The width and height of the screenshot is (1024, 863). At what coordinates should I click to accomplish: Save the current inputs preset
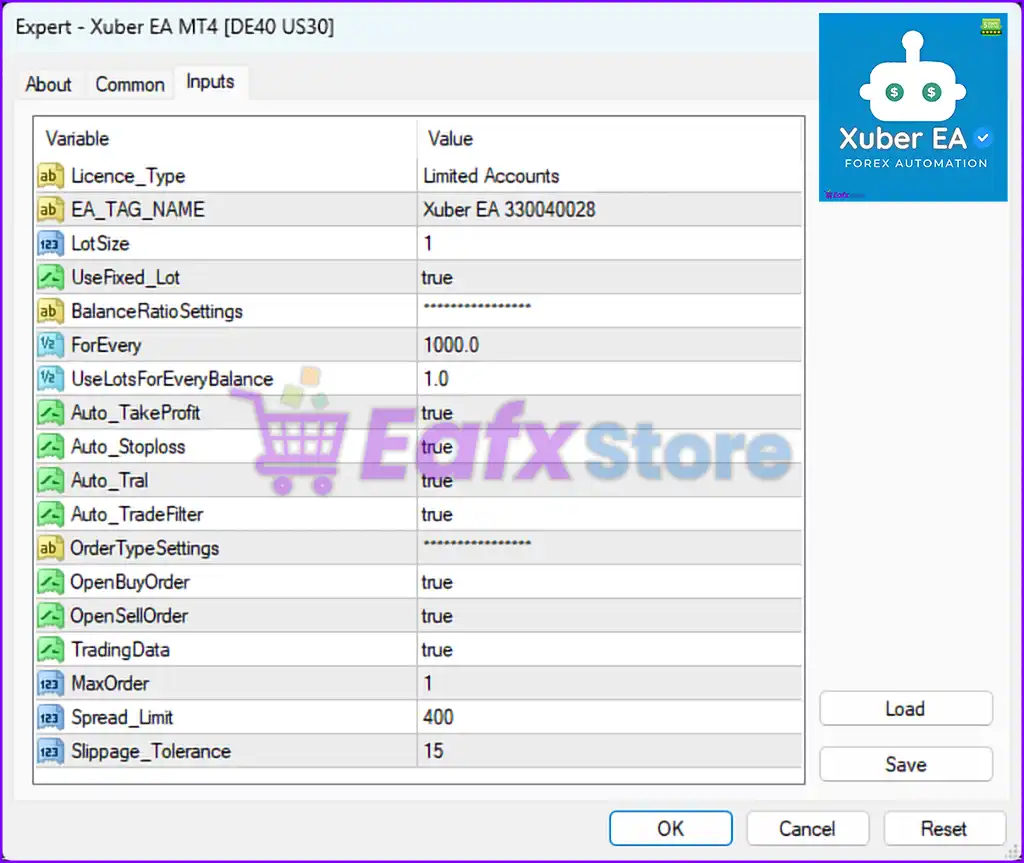click(906, 764)
